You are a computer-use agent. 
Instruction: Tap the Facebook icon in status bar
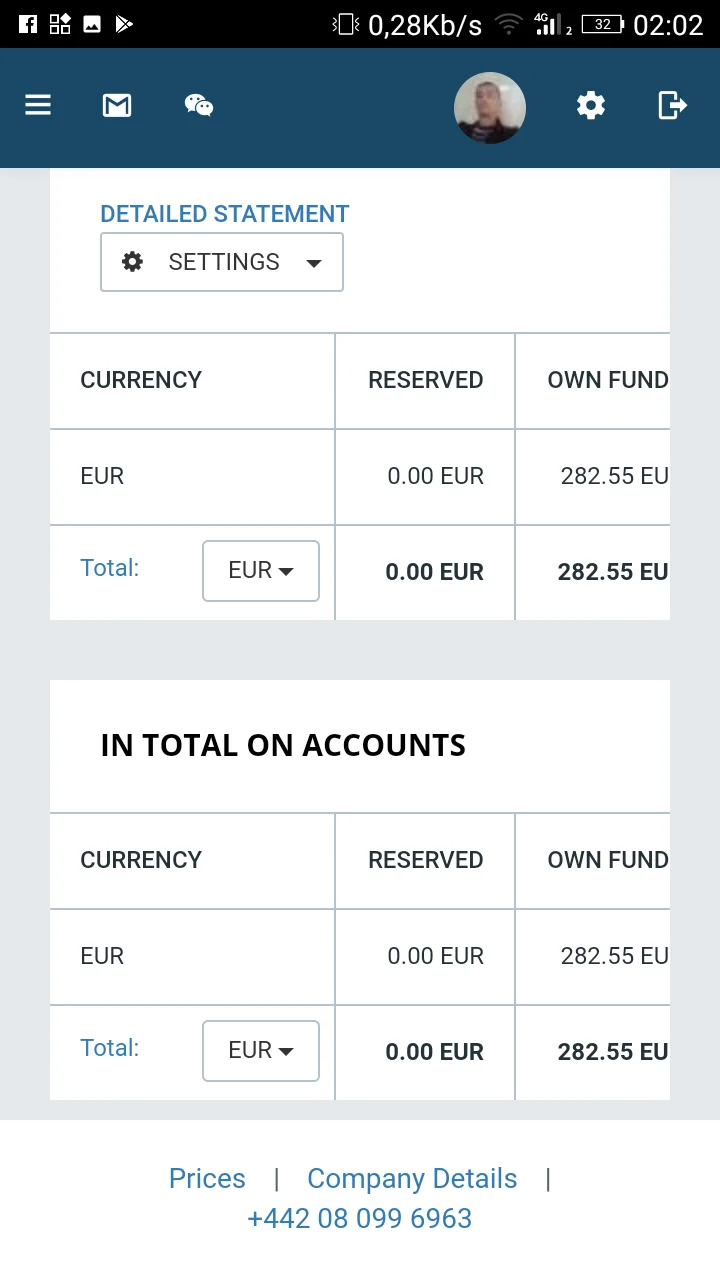coord(28,24)
